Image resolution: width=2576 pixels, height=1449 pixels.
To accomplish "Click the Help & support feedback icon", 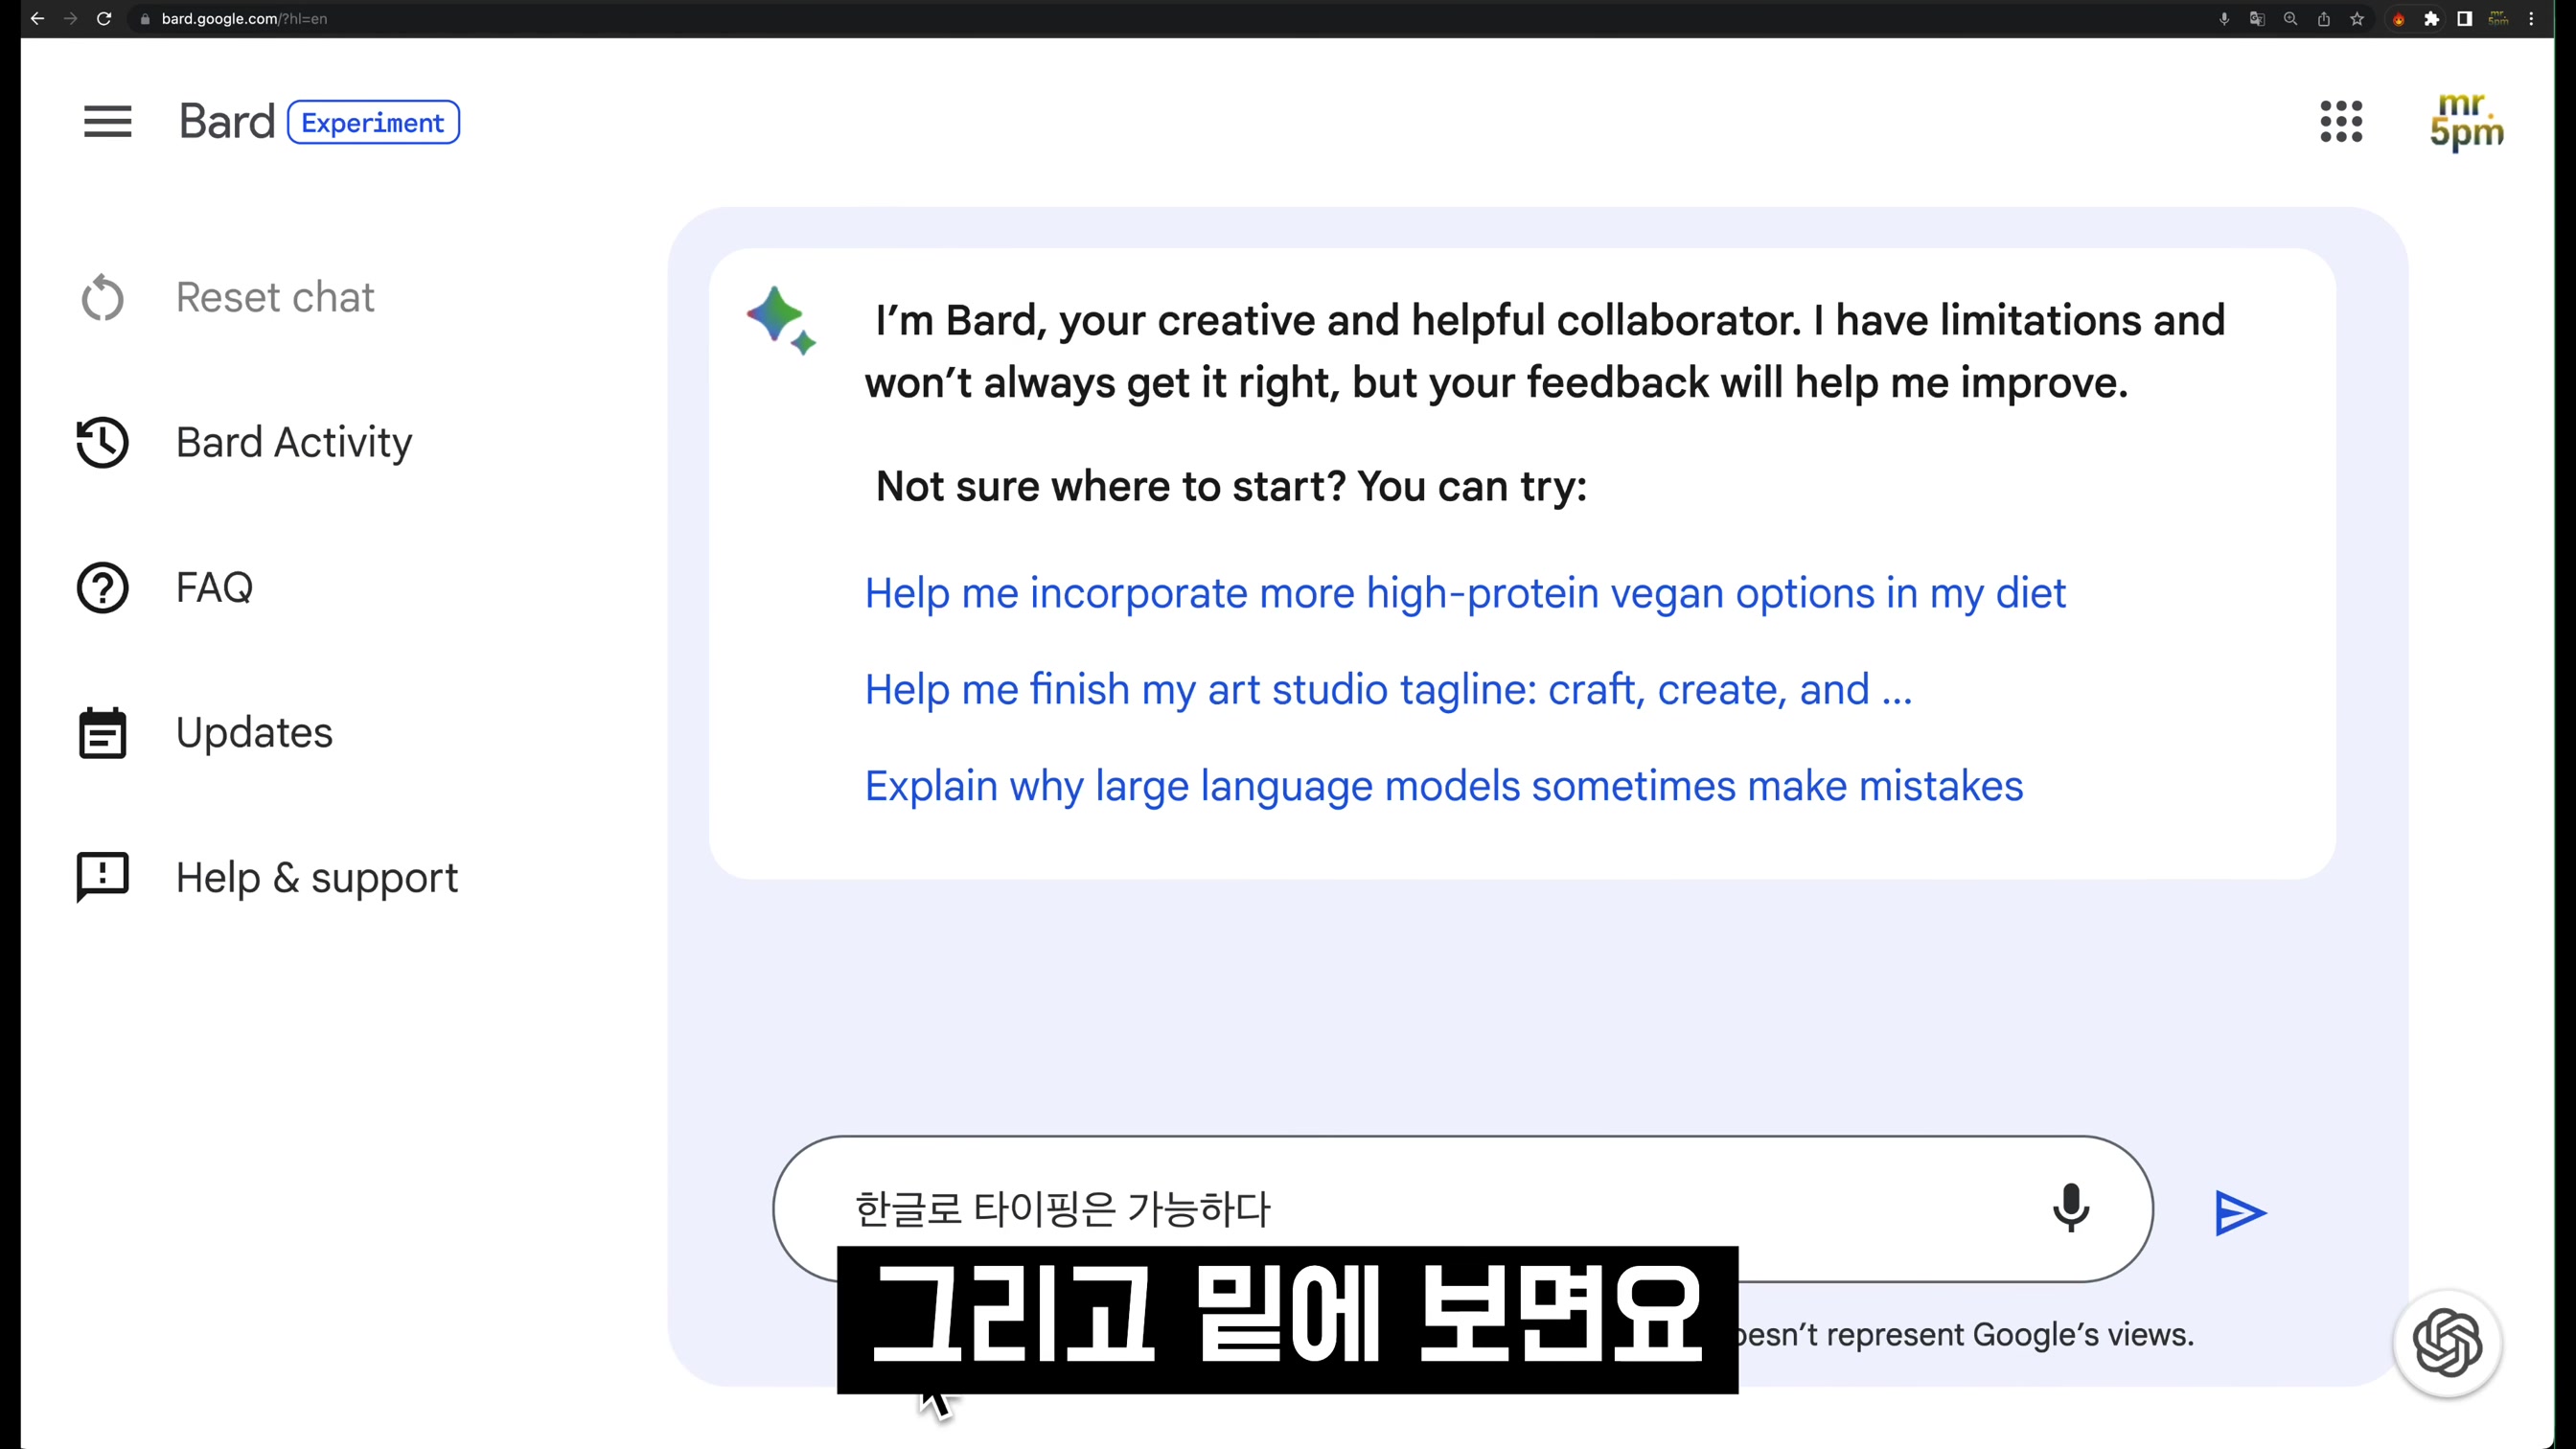I will point(102,878).
